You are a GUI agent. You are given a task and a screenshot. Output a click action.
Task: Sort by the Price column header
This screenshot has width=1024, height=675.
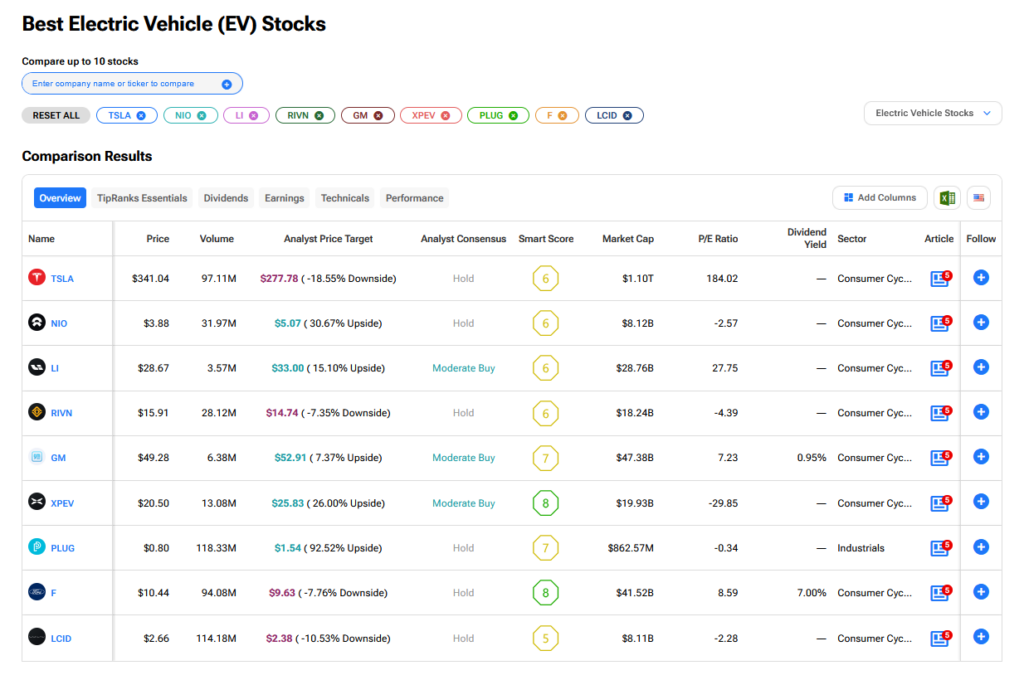(157, 239)
